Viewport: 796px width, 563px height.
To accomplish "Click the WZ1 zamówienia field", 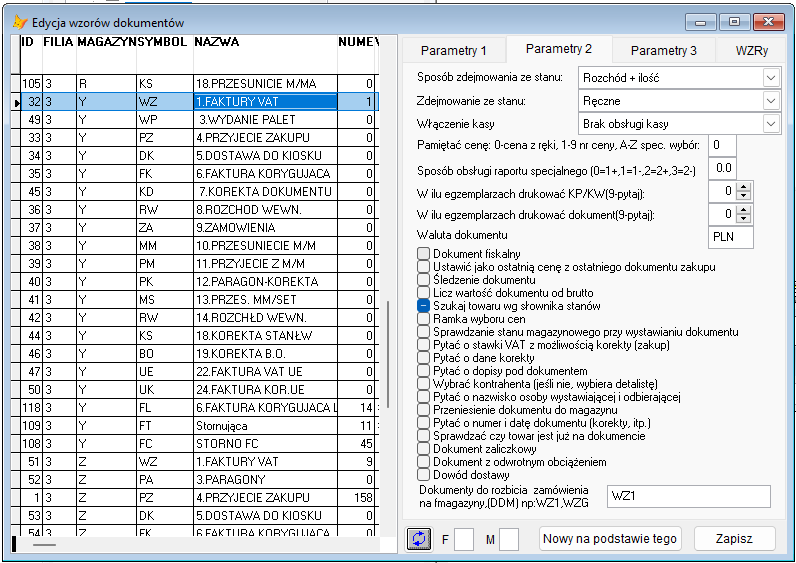I will click(x=688, y=496).
